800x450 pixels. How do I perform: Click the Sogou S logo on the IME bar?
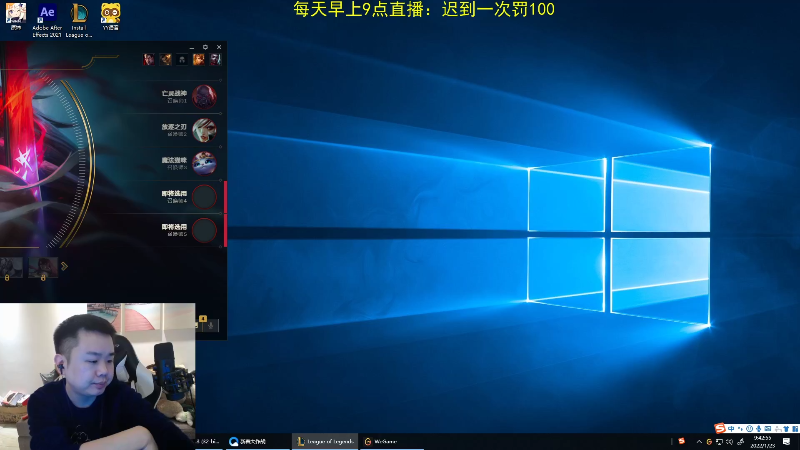pyautogui.click(x=720, y=429)
